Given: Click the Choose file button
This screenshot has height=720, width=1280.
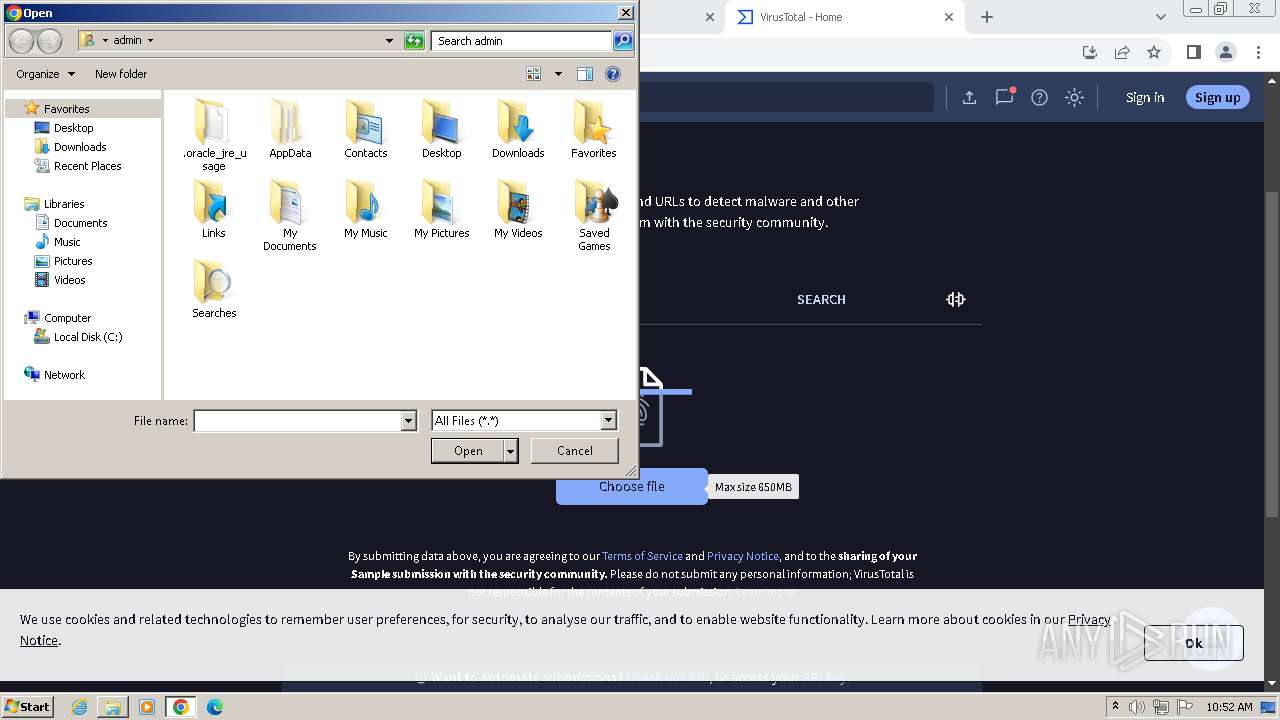Looking at the screenshot, I should [631, 486].
